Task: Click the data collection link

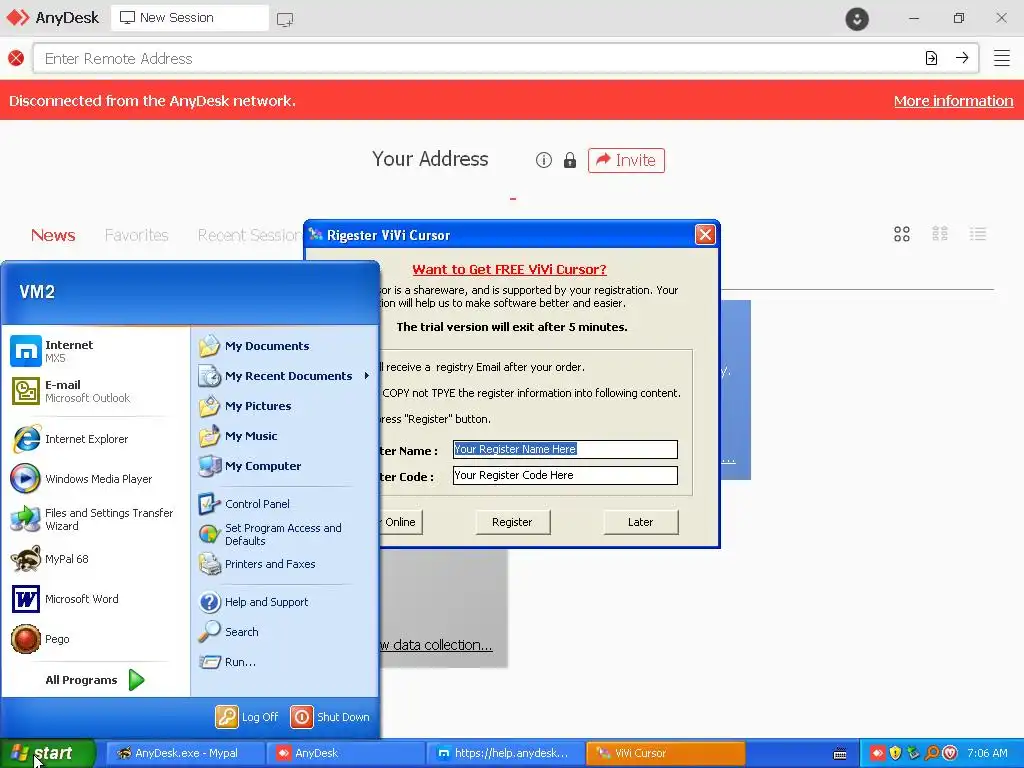Action: tap(436, 645)
